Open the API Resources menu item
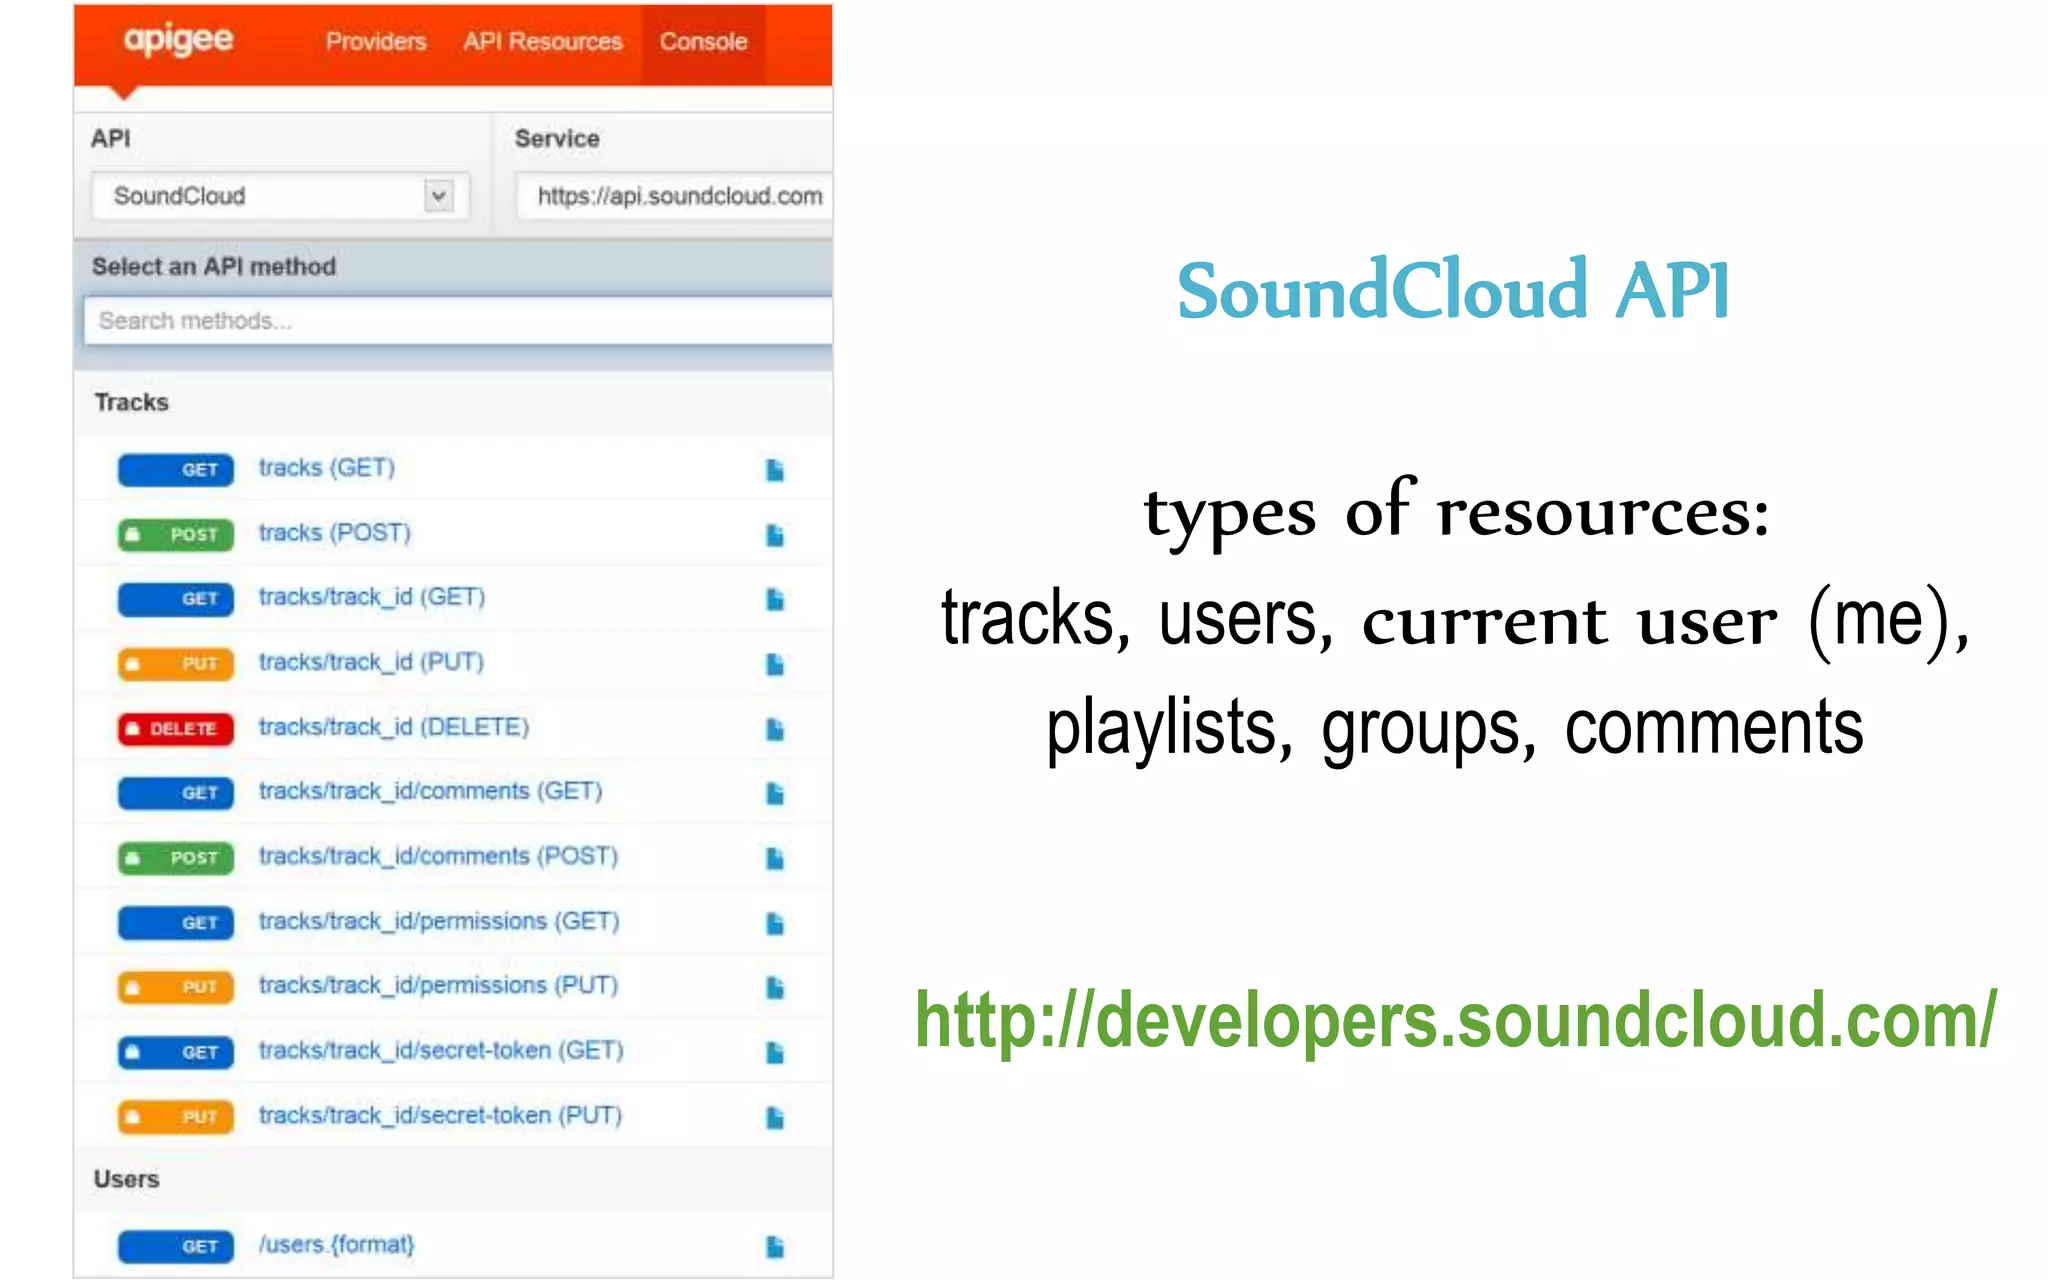 coord(542,42)
